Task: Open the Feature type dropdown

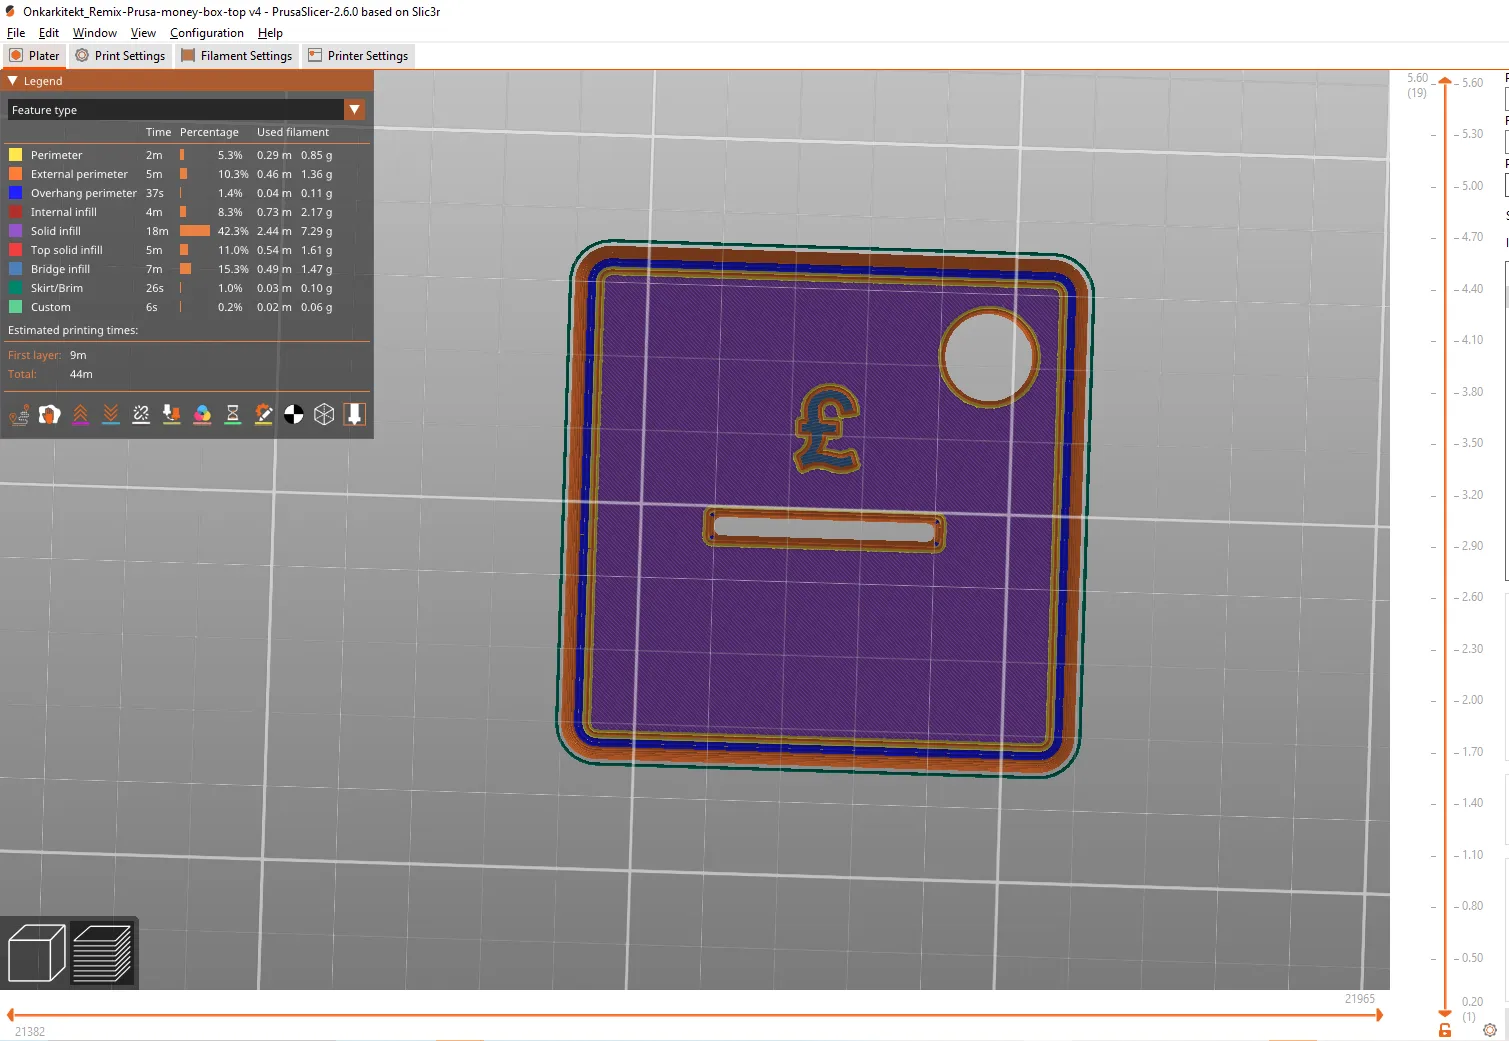Action: pos(354,110)
